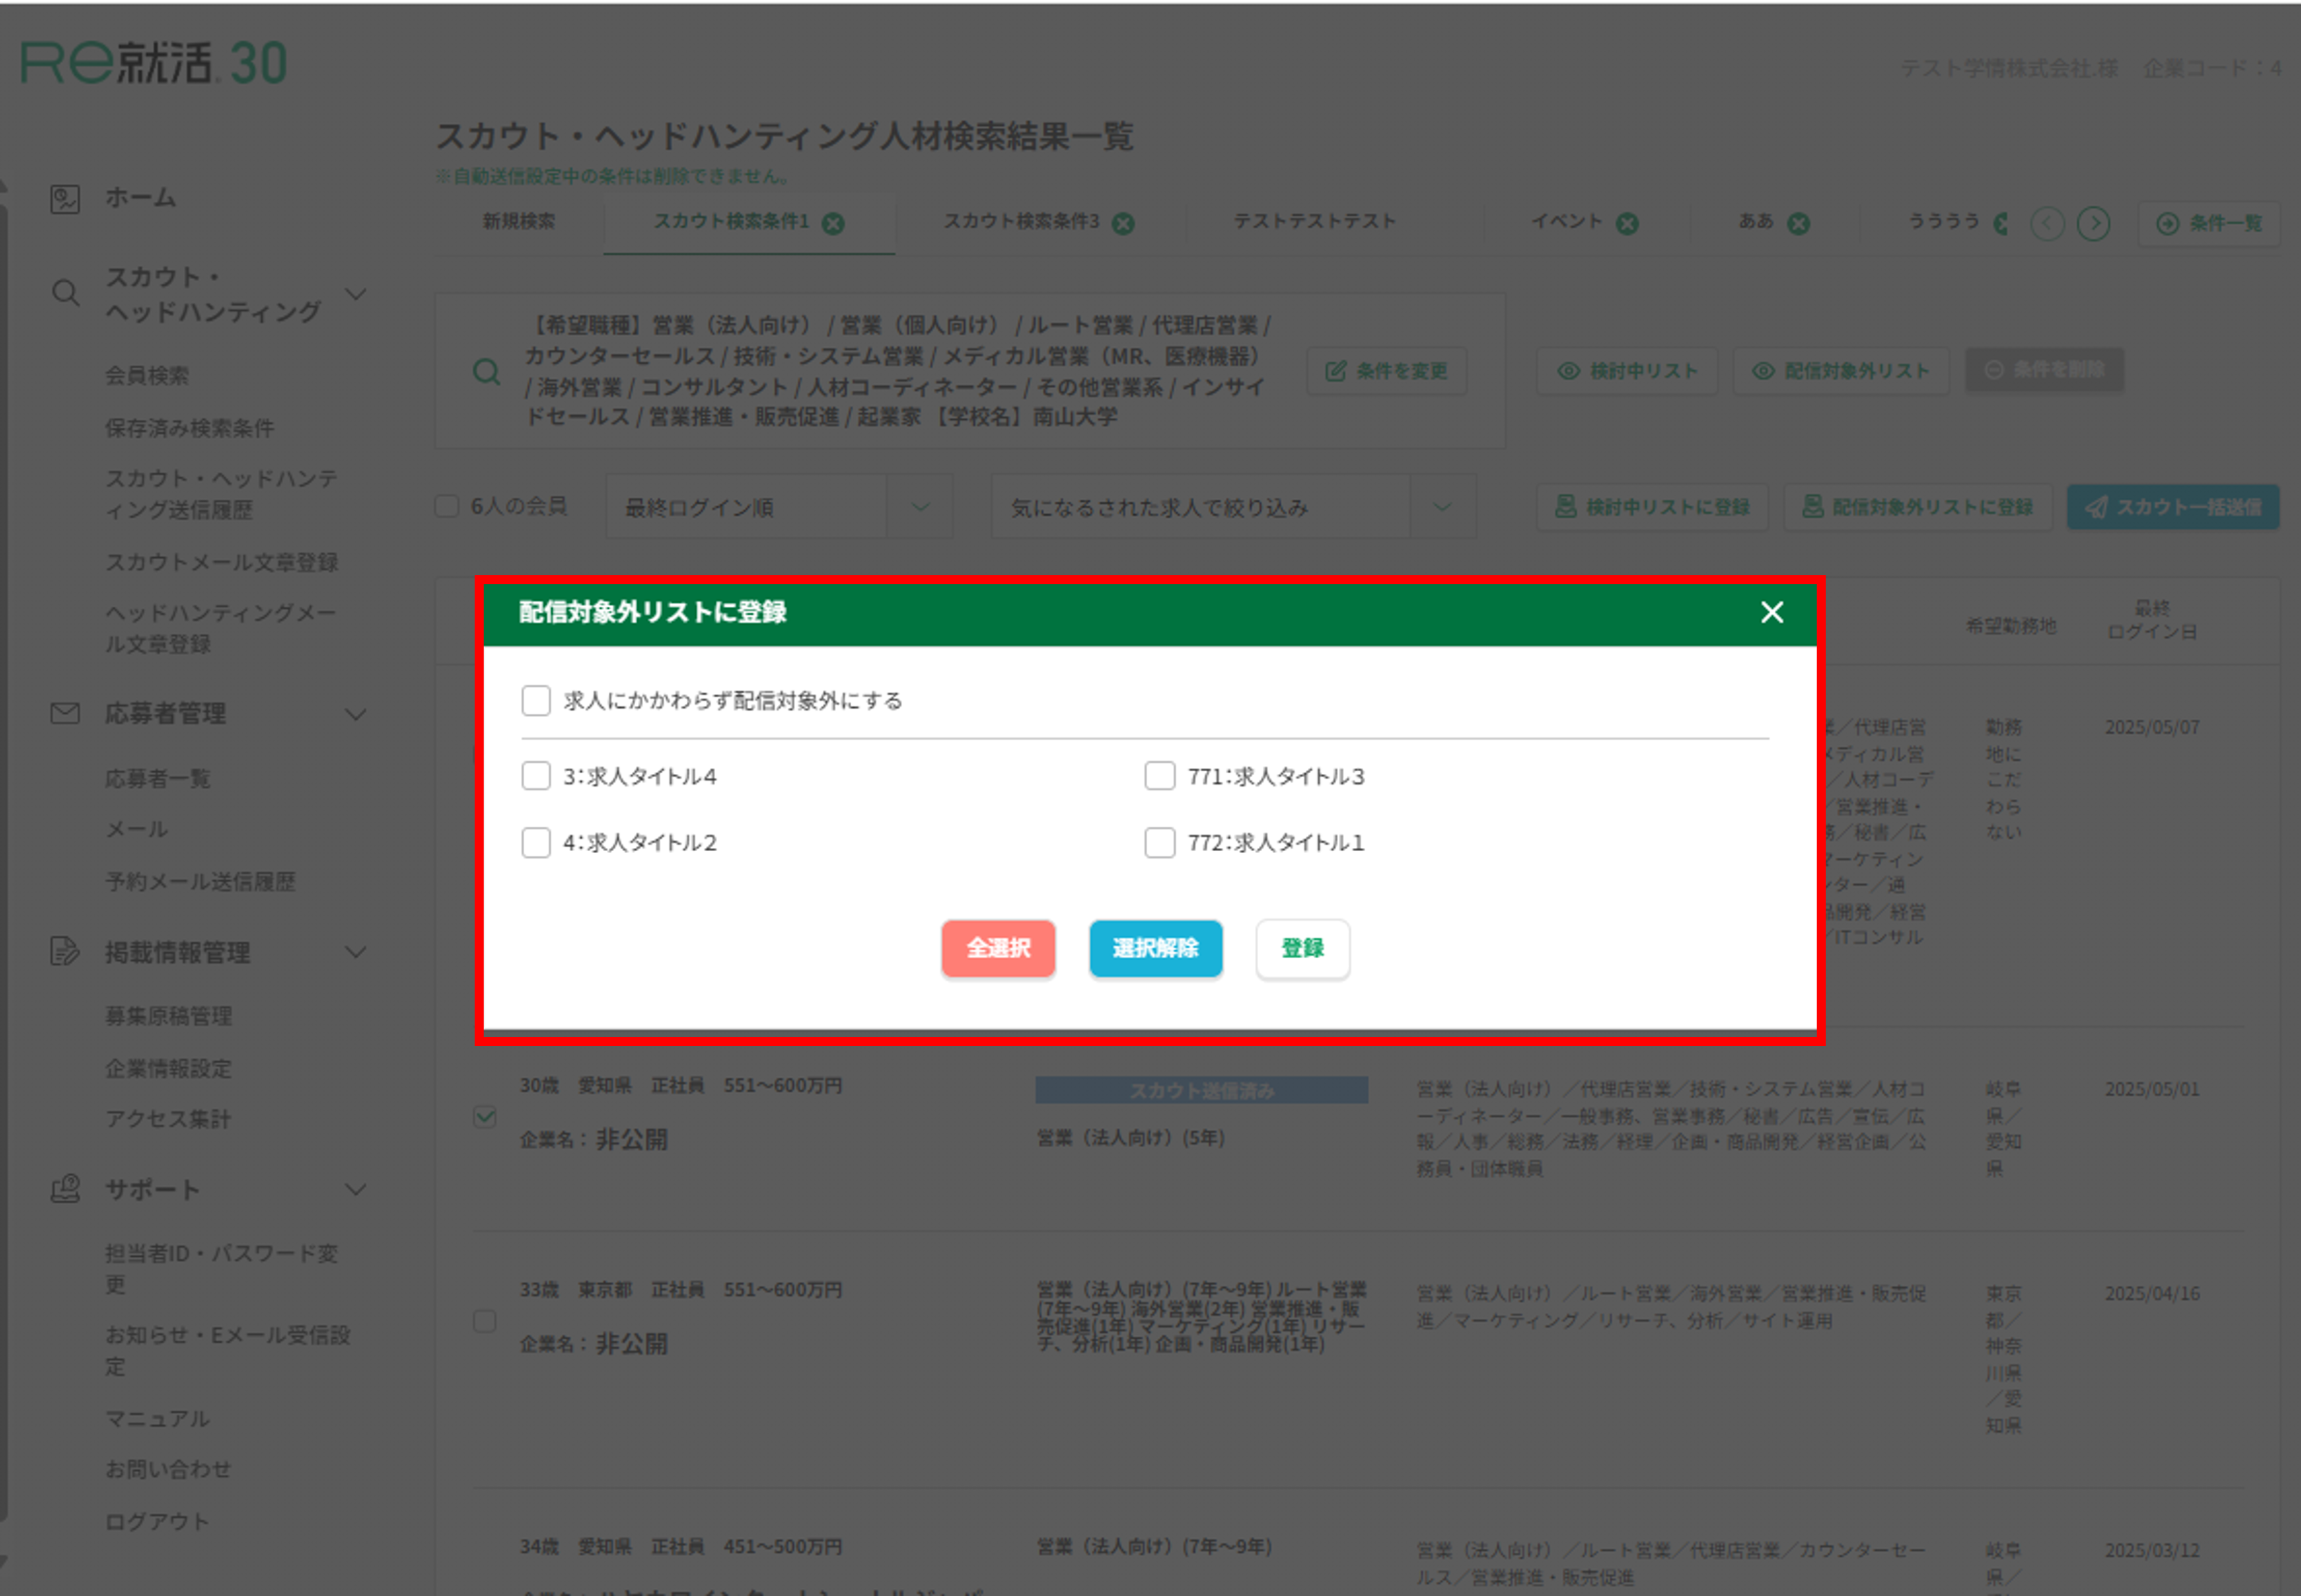Open 募集原稿管理 in the sidebar
Image resolution: width=2301 pixels, height=1596 pixels.
tap(168, 1016)
